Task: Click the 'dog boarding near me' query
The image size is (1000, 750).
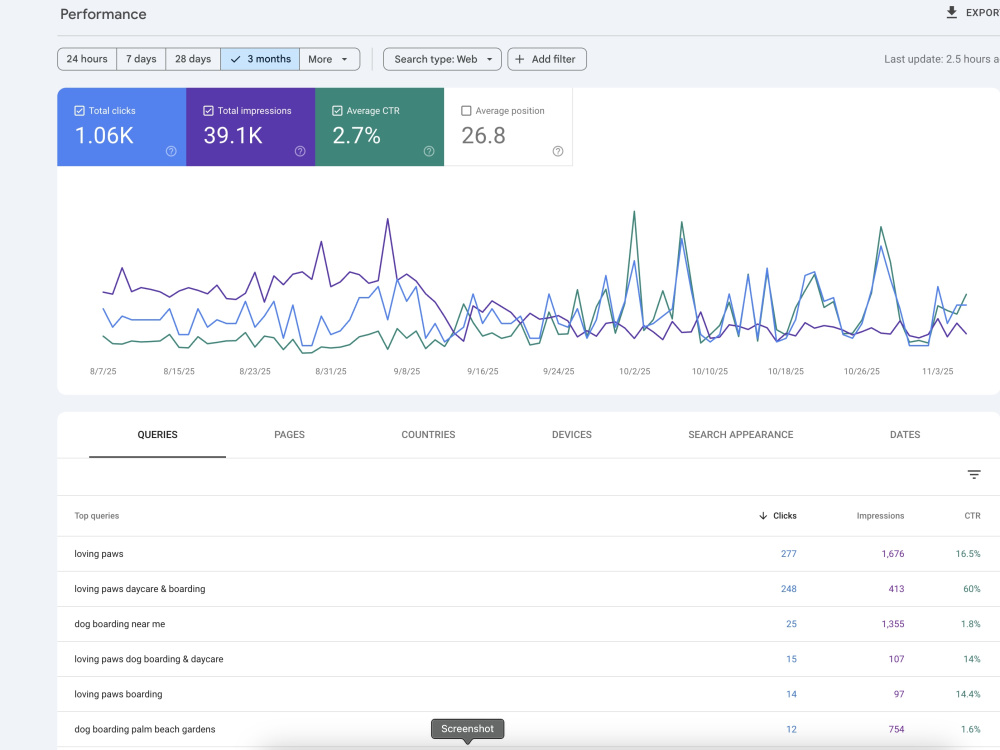Action: coord(120,624)
